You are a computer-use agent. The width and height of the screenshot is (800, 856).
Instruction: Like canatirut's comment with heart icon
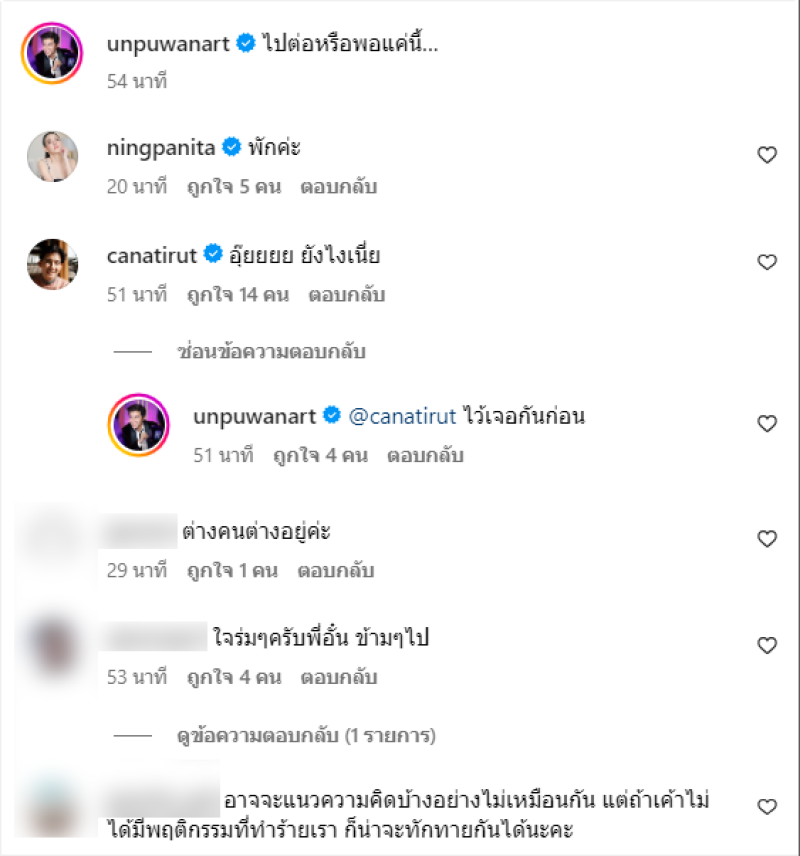pos(767,262)
